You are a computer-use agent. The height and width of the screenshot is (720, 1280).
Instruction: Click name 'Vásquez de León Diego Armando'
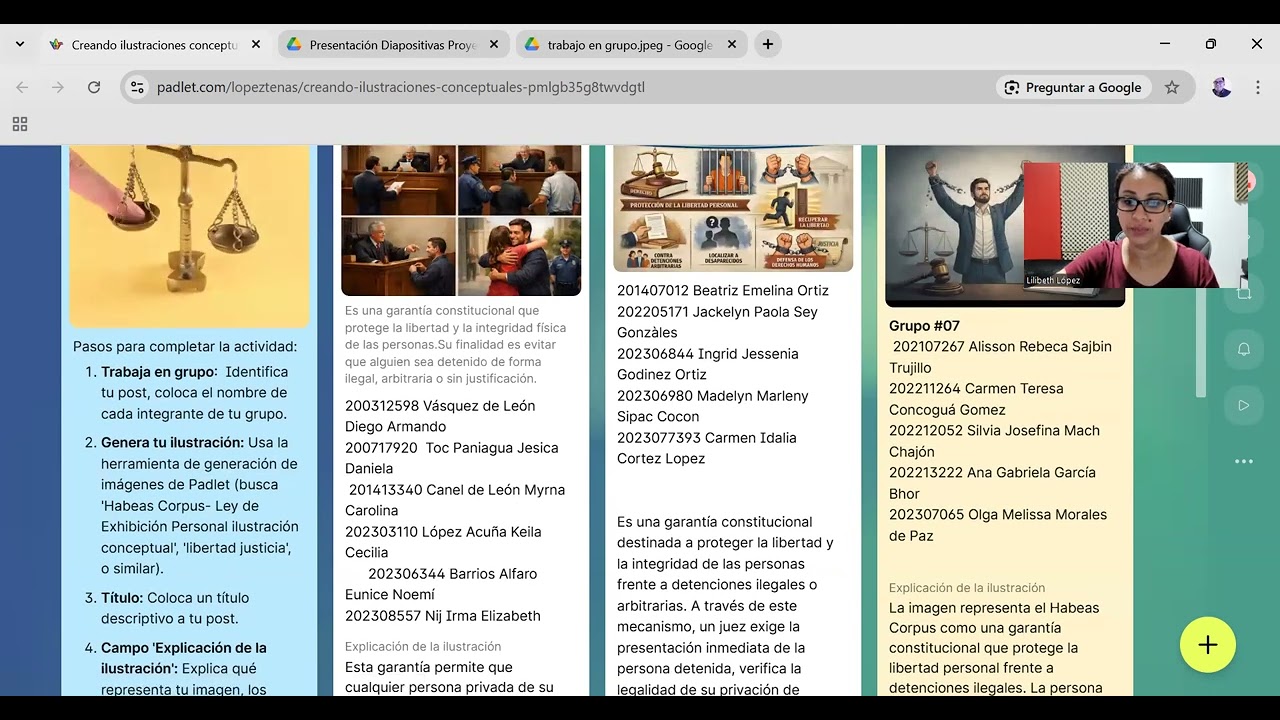click(440, 416)
